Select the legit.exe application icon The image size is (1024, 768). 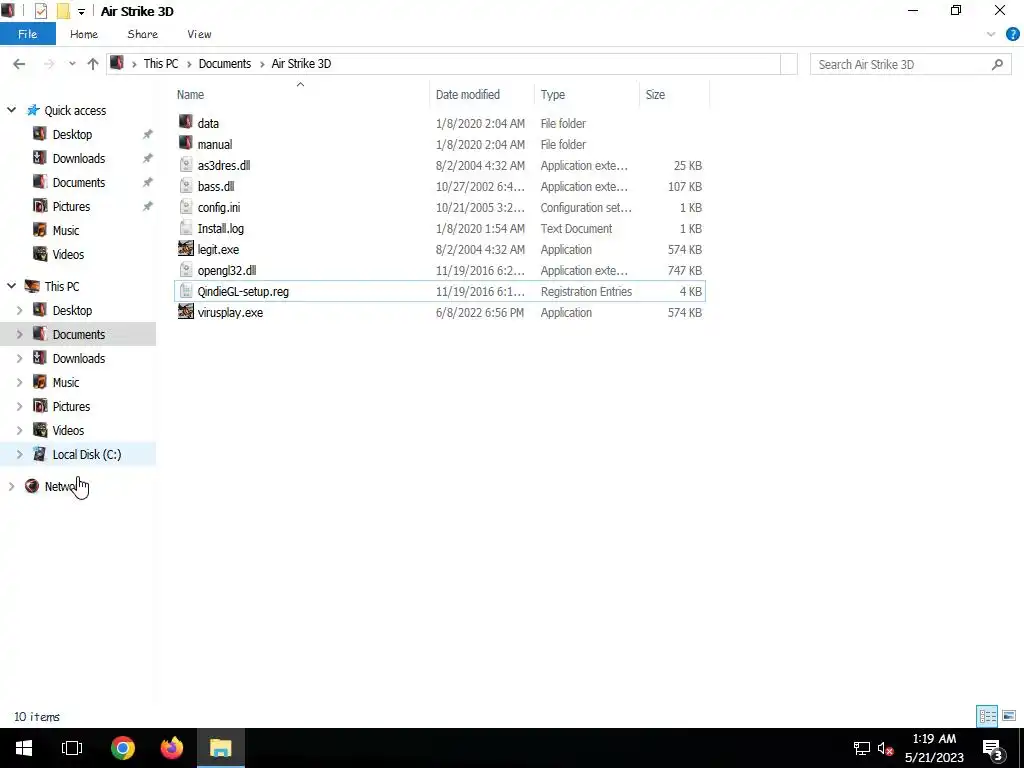pos(186,249)
